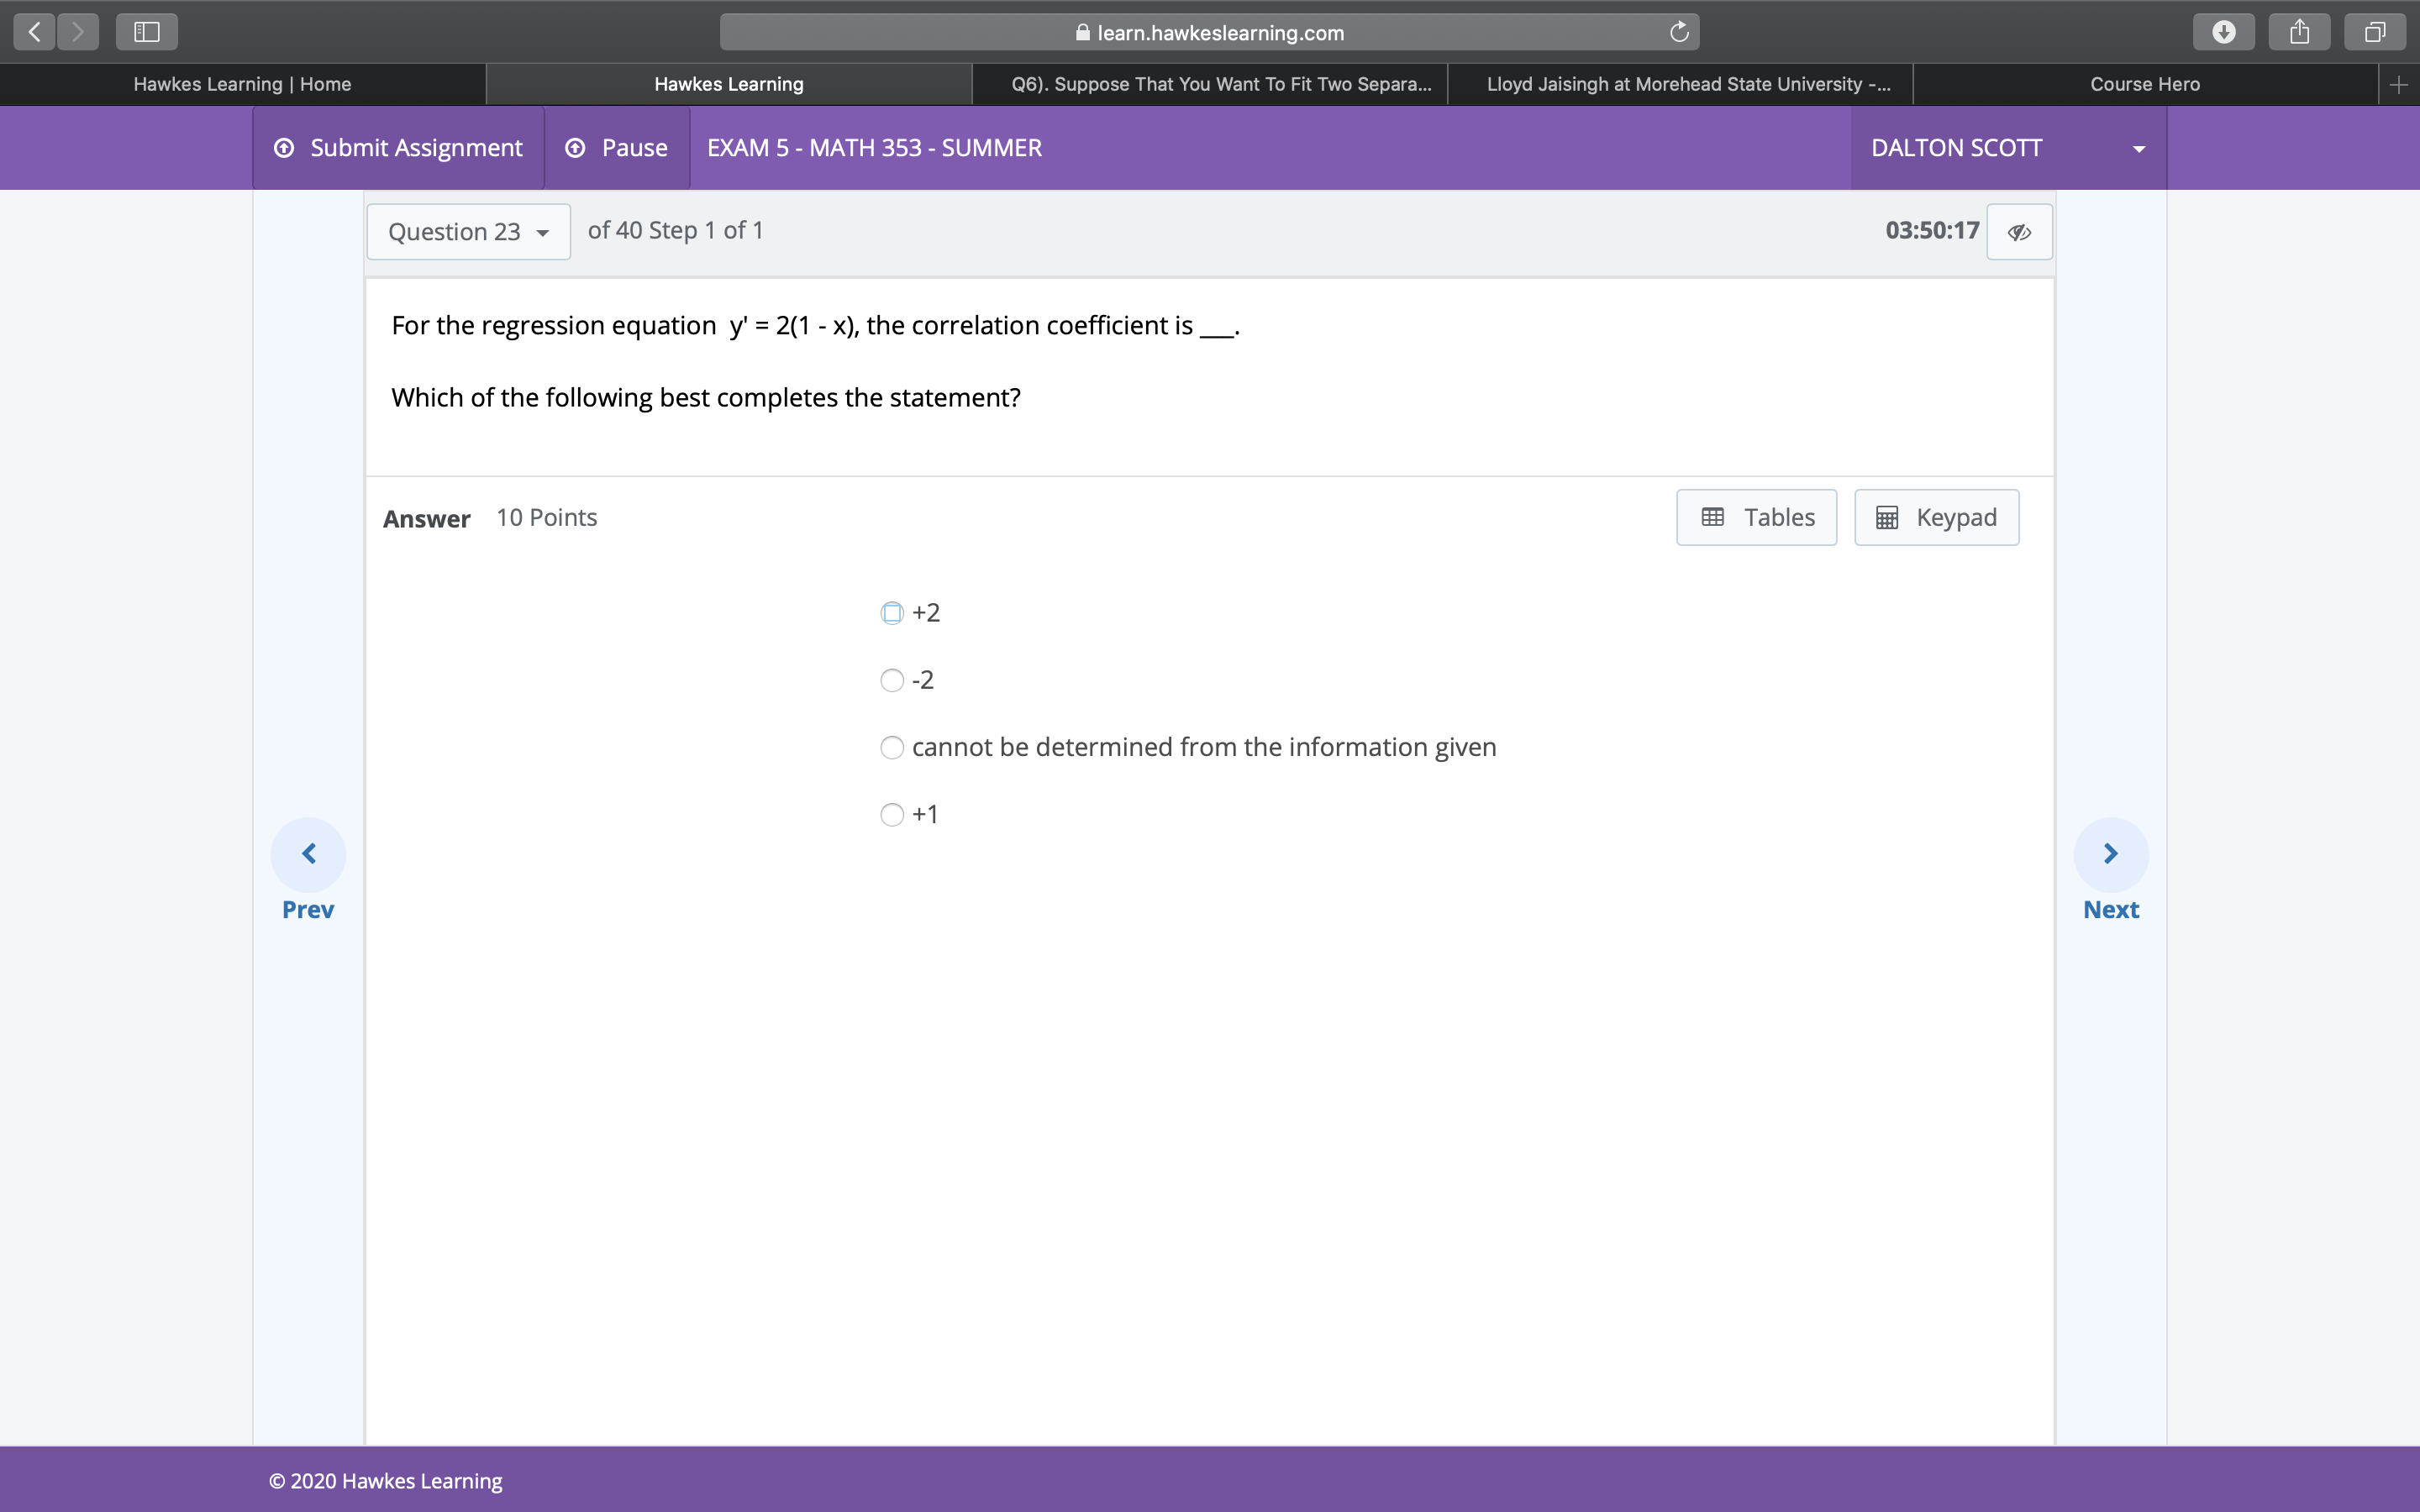The height and width of the screenshot is (1512, 2420).
Task: Expand the DALTON SCOTT account menu
Action: pyautogui.click(x=2138, y=147)
